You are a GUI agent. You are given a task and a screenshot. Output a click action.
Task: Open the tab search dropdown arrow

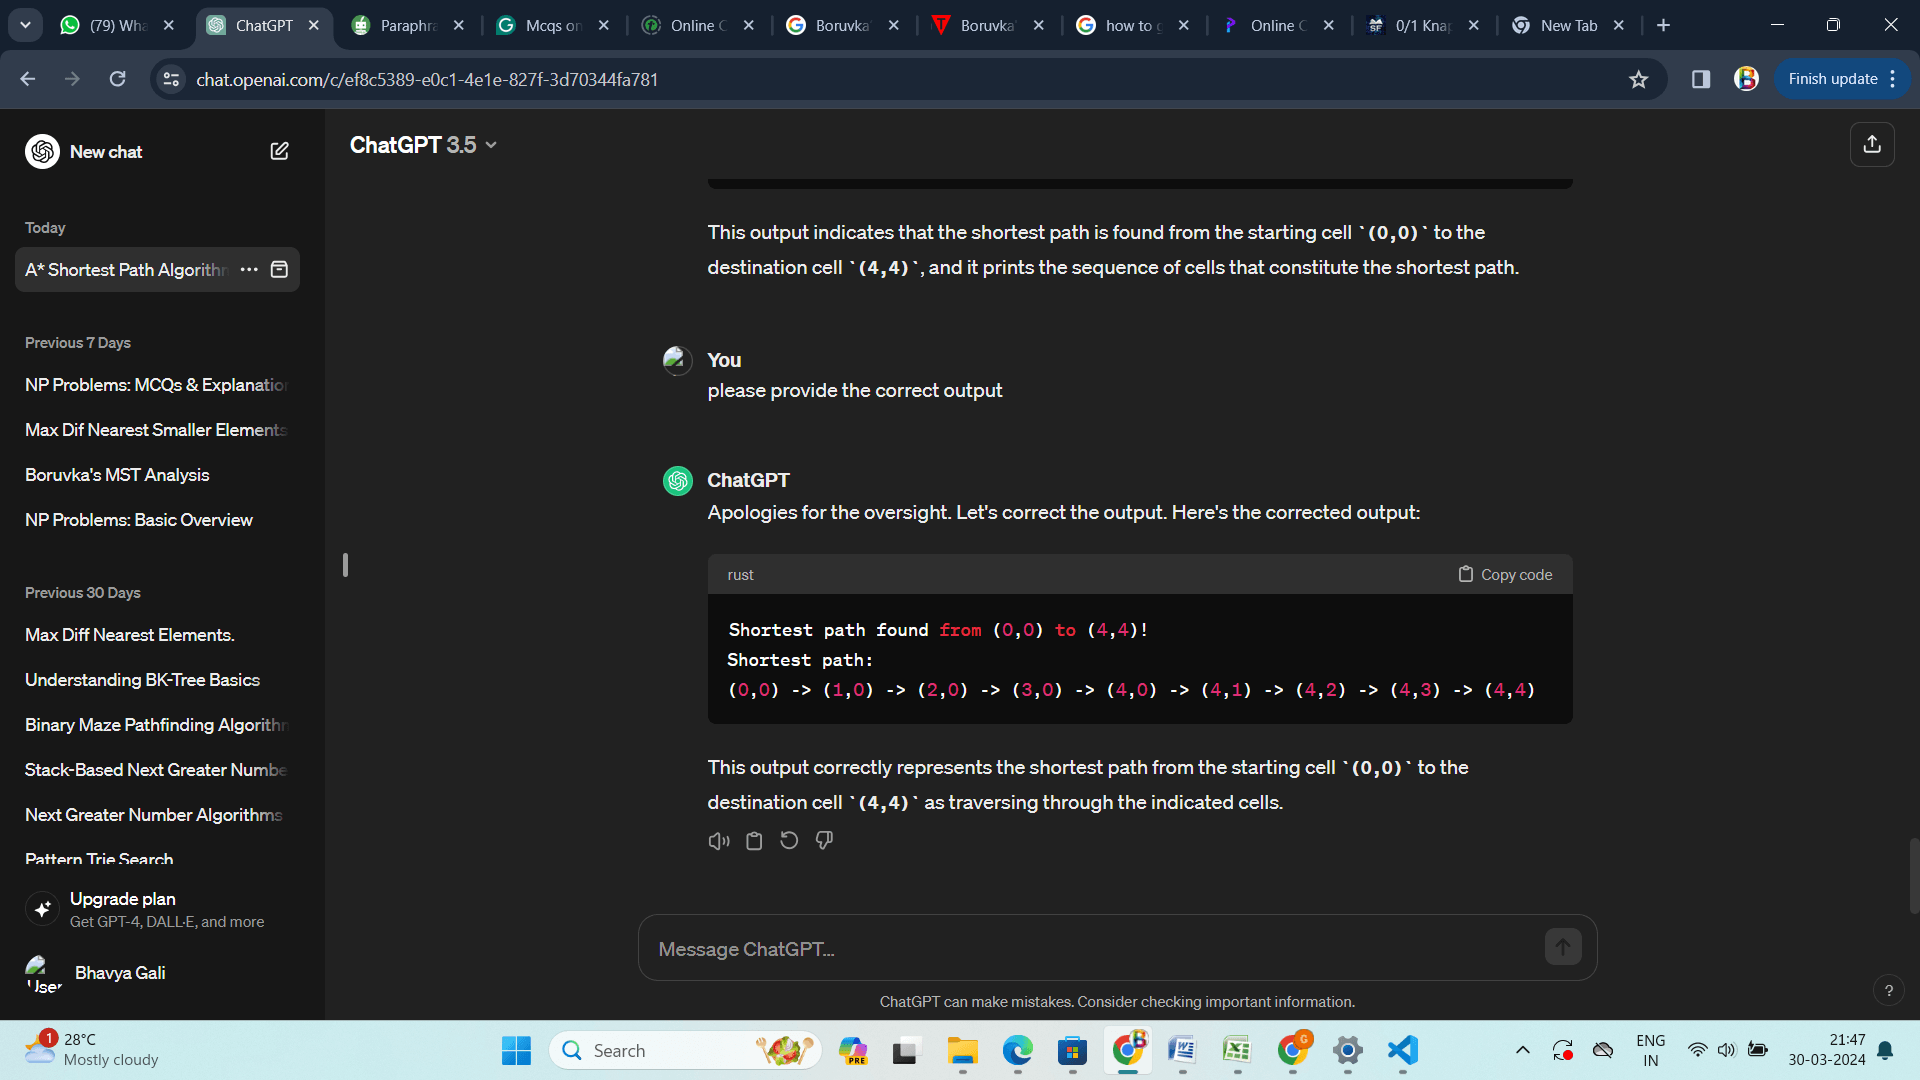pos(25,25)
